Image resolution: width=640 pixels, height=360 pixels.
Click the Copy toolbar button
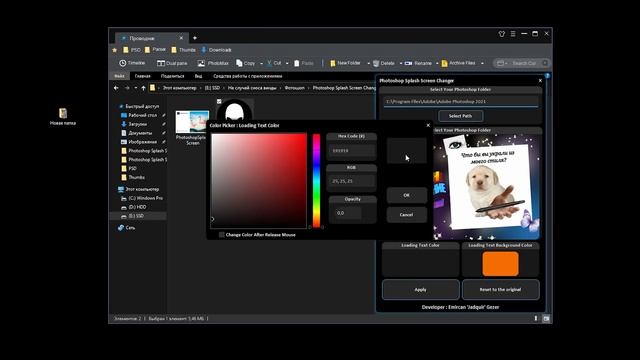click(245, 63)
